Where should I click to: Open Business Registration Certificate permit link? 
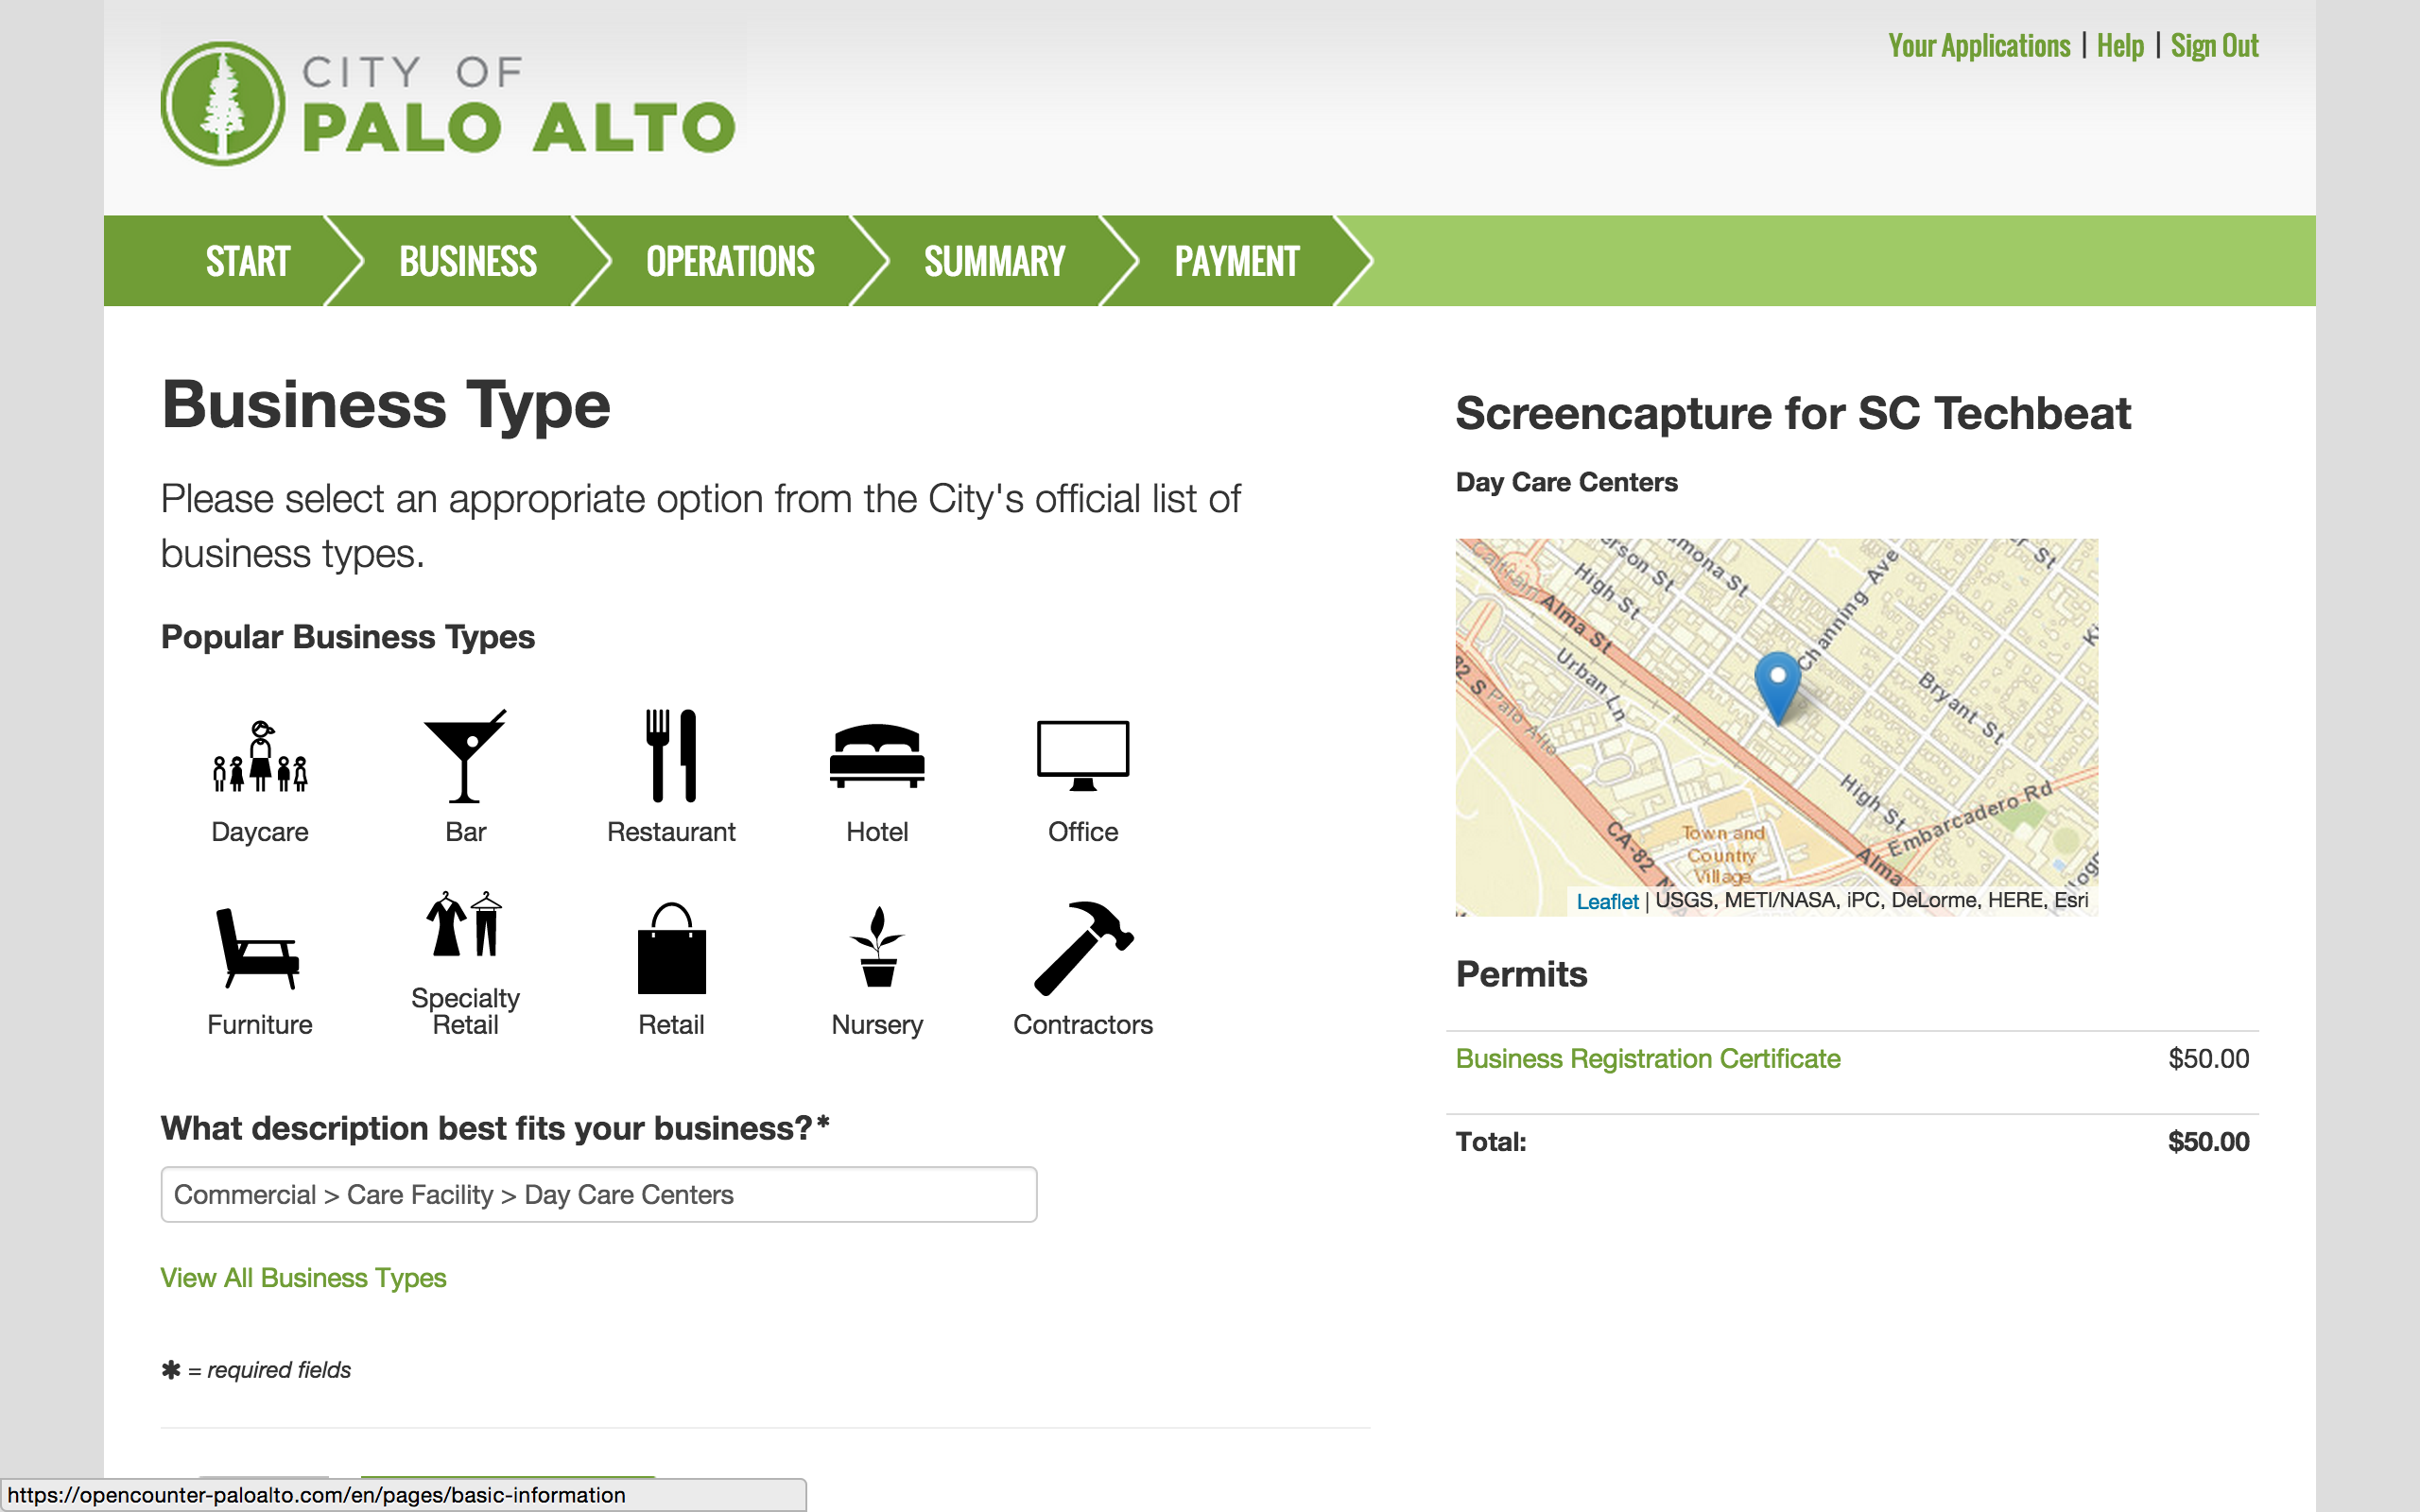tap(1647, 1058)
